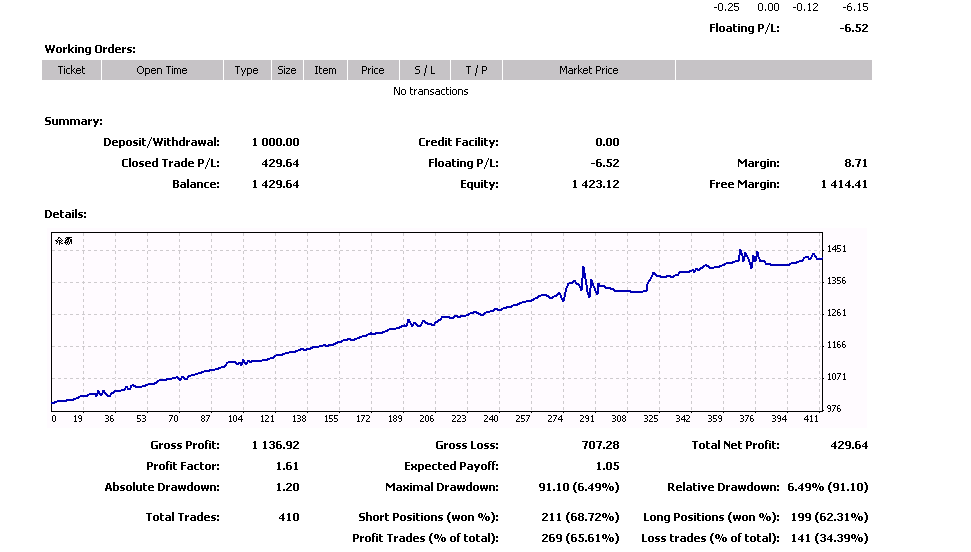971x552 pixels.
Task: Select the -0.25 value in the top row
Action: pos(726,7)
